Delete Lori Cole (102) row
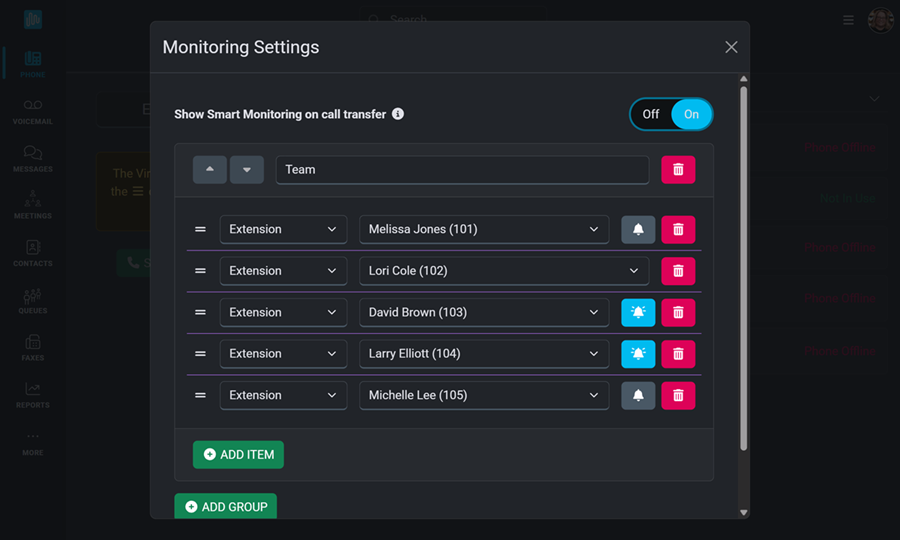The width and height of the screenshot is (900, 540). click(678, 271)
